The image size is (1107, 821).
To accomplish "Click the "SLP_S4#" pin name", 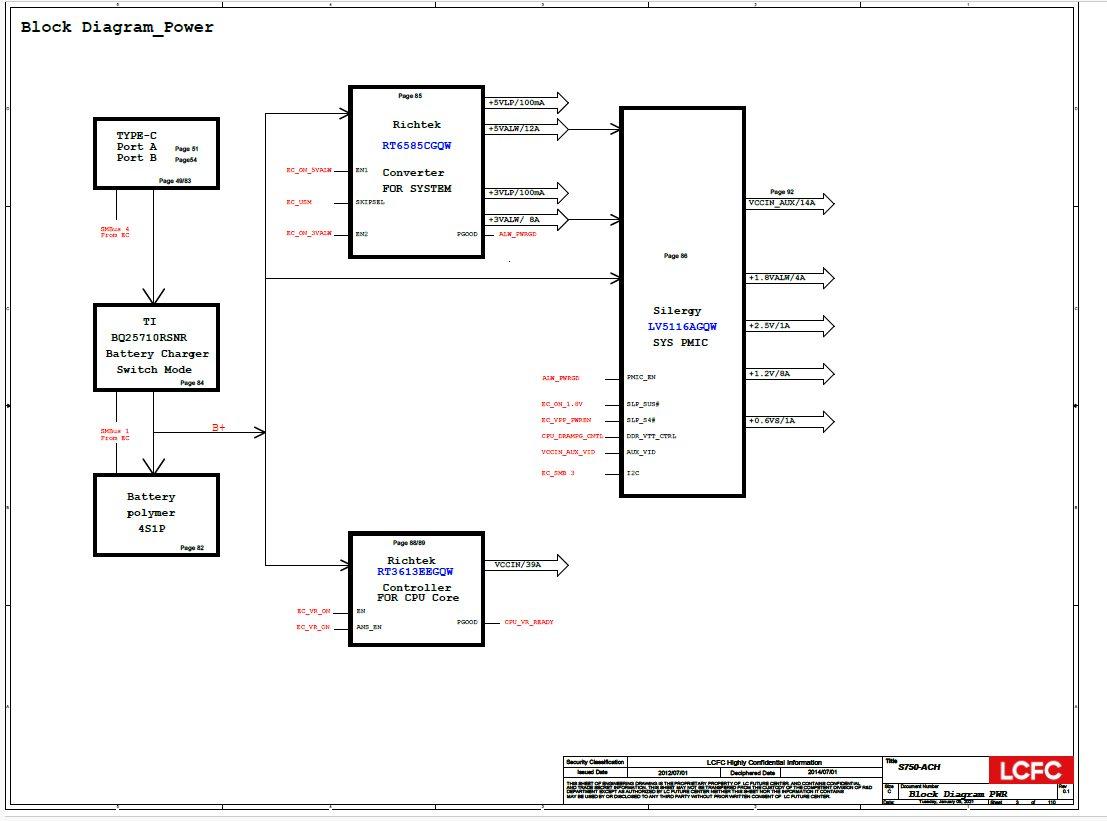I will click(641, 421).
